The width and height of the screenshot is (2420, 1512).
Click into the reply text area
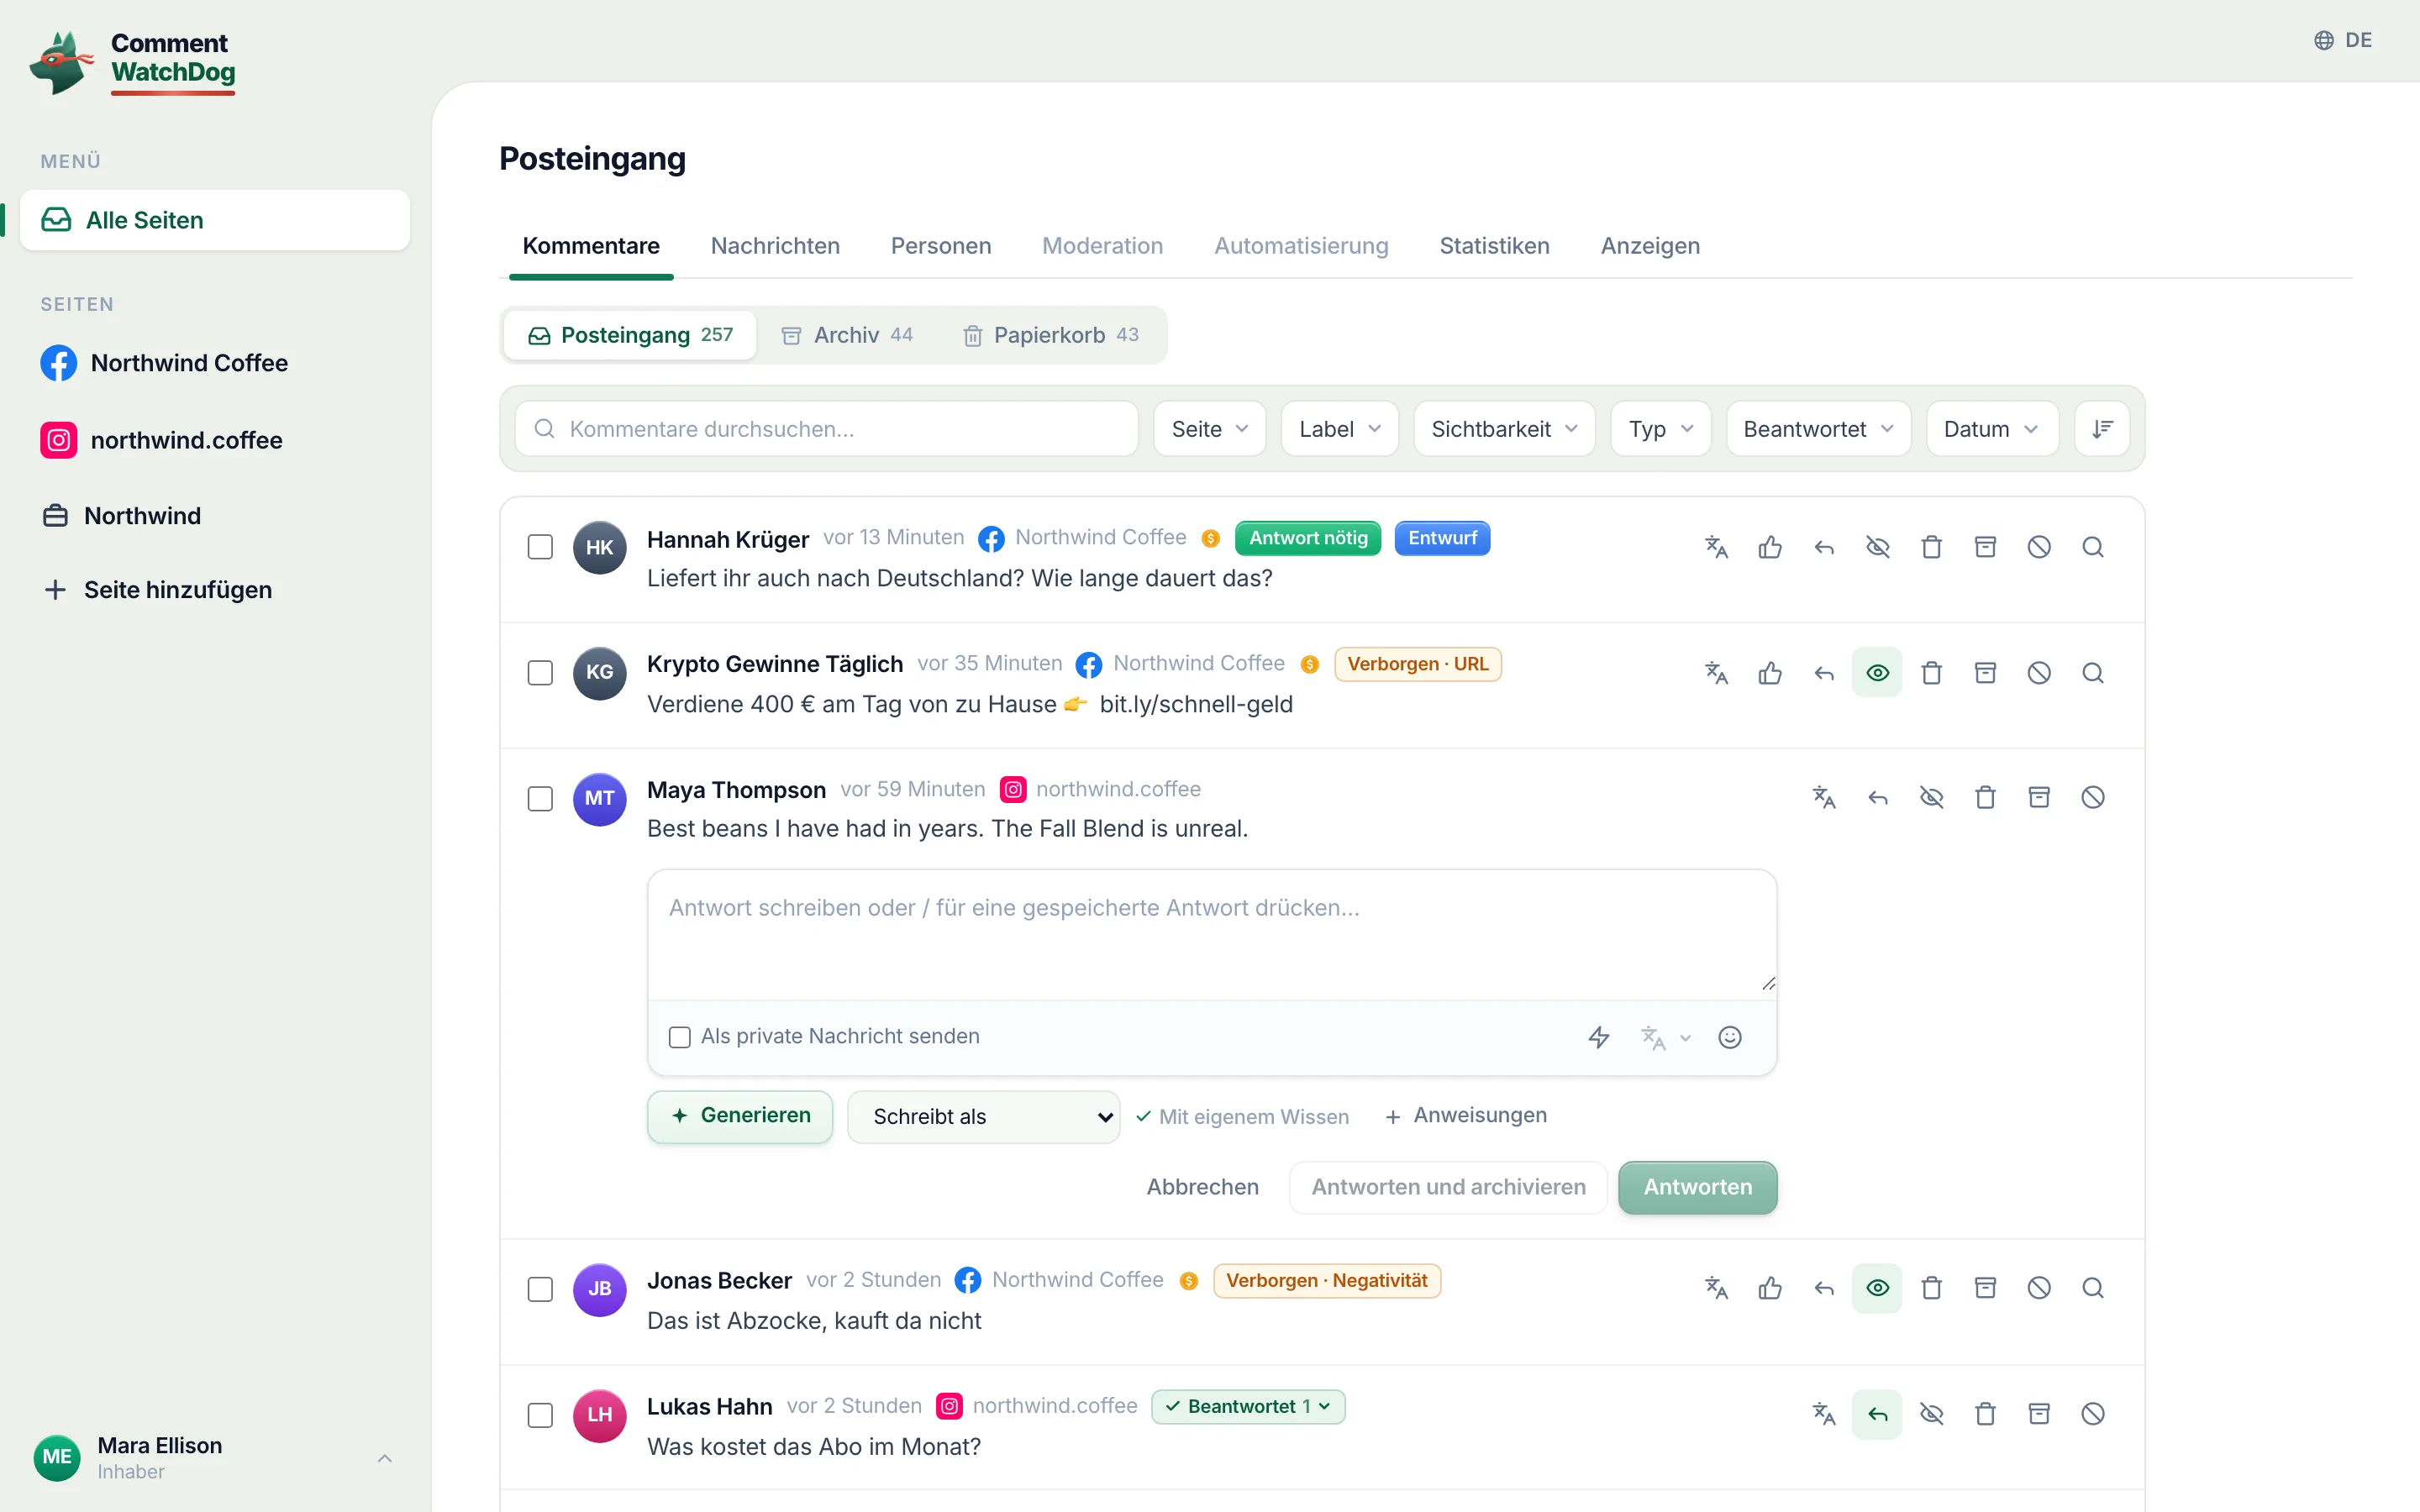click(1211, 934)
